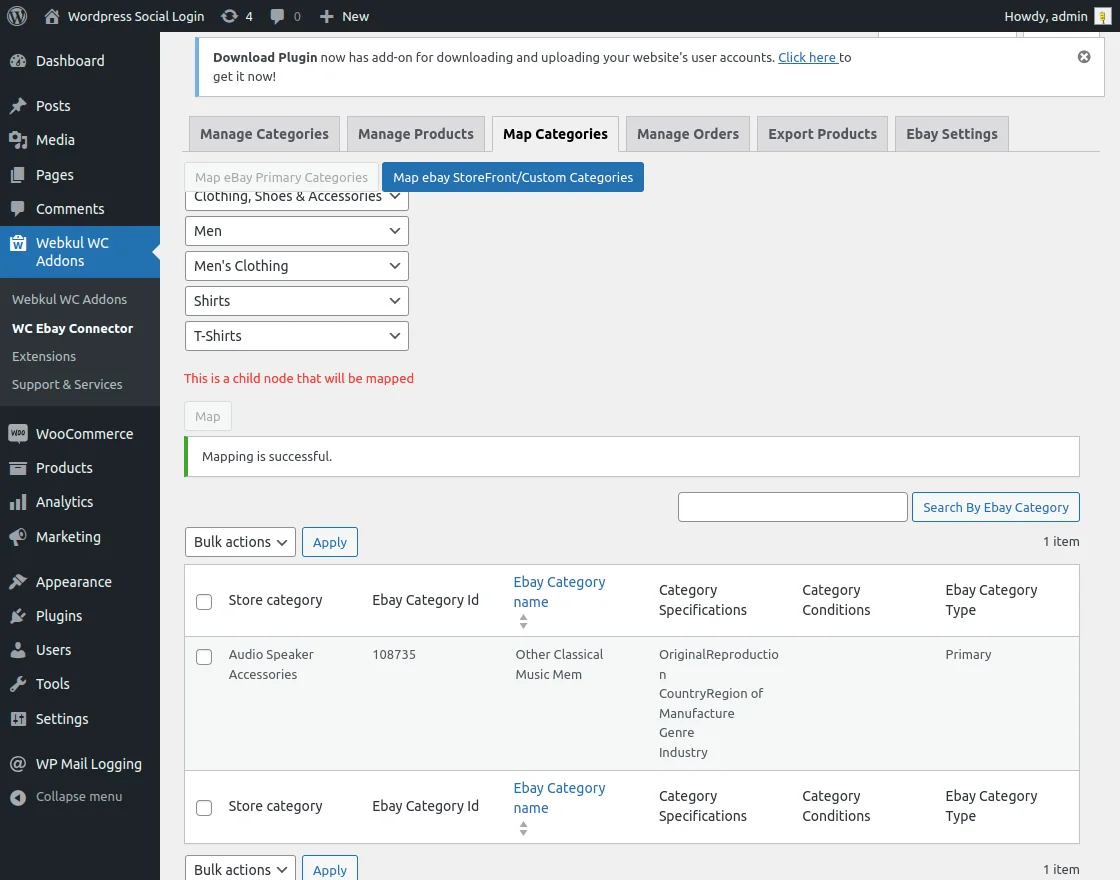The width and height of the screenshot is (1120, 880).
Task: Check the Audio Speaker Accessories row checkbox
Action: (x=204, y=657)
